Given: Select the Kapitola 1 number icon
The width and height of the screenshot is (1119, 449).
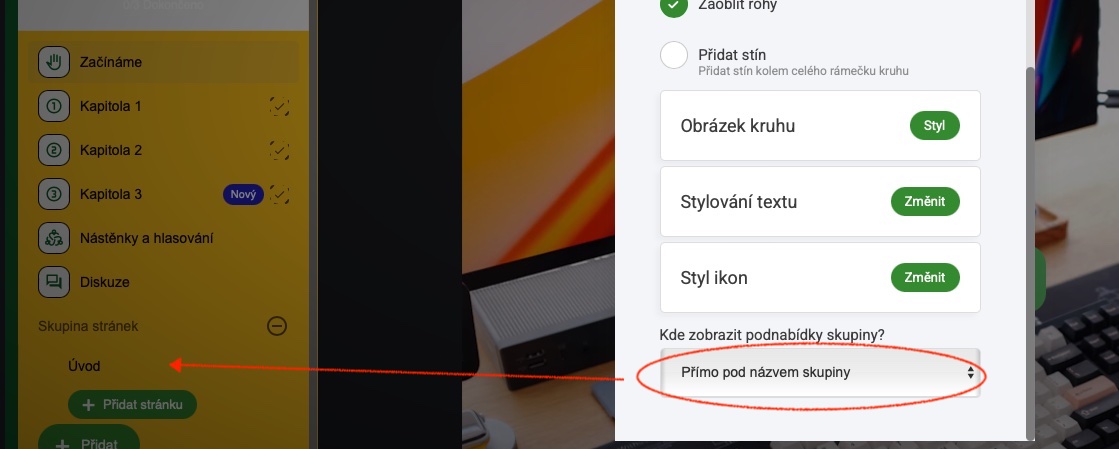Looking at the screenshot, I should (x=54, y=106).
